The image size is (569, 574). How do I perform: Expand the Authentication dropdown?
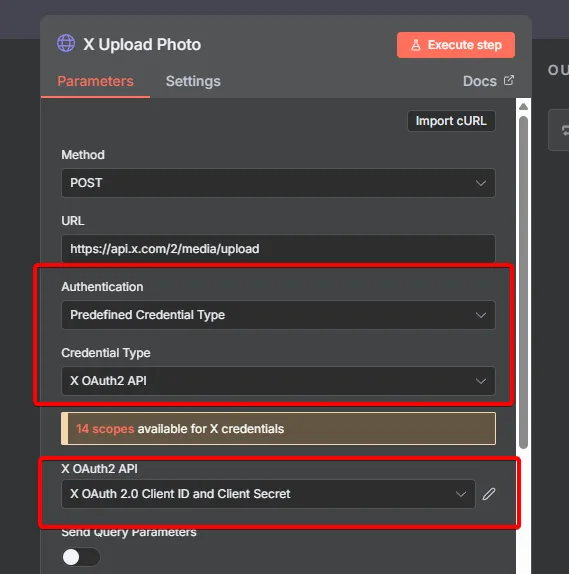(x=278, y=315)
